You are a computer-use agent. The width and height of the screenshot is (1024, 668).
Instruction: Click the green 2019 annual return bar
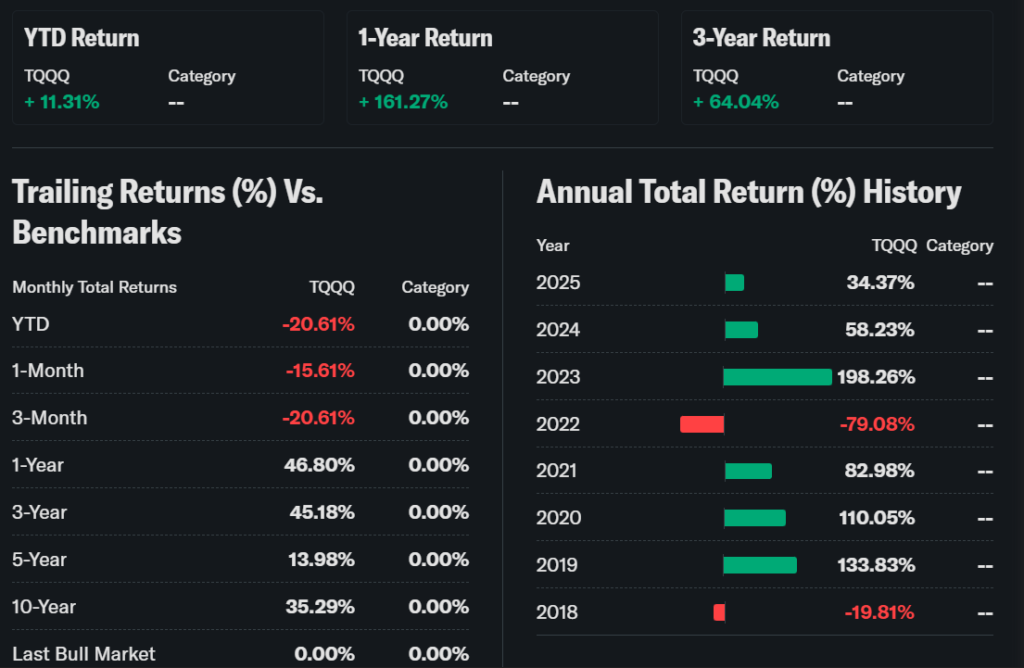[x=760, y=565]
